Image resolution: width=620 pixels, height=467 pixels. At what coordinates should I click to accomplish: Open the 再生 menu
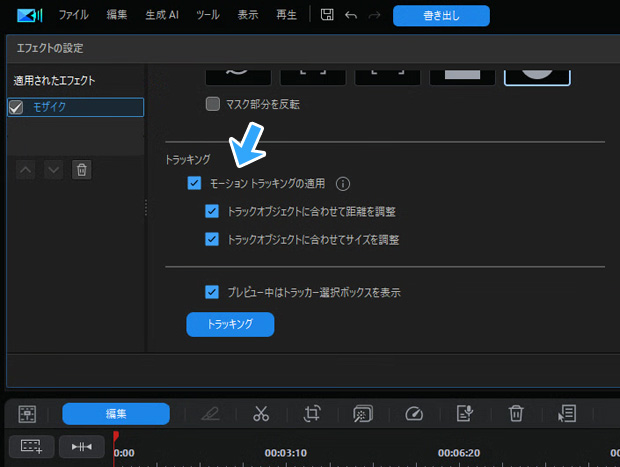pos(287,15)
